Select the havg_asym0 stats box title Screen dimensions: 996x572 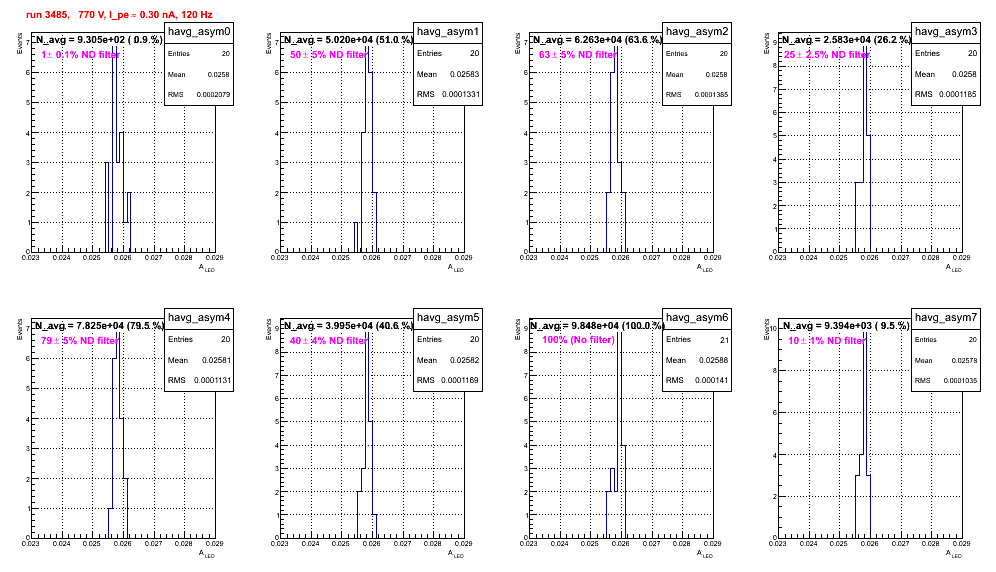coord(199,32)
